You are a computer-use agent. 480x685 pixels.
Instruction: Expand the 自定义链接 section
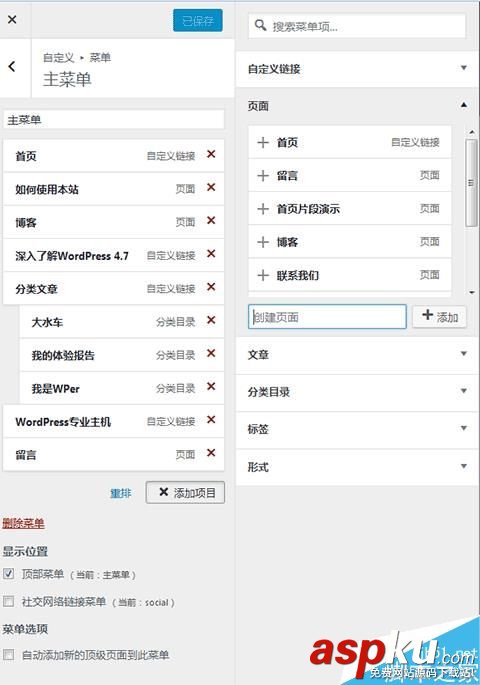357,69
